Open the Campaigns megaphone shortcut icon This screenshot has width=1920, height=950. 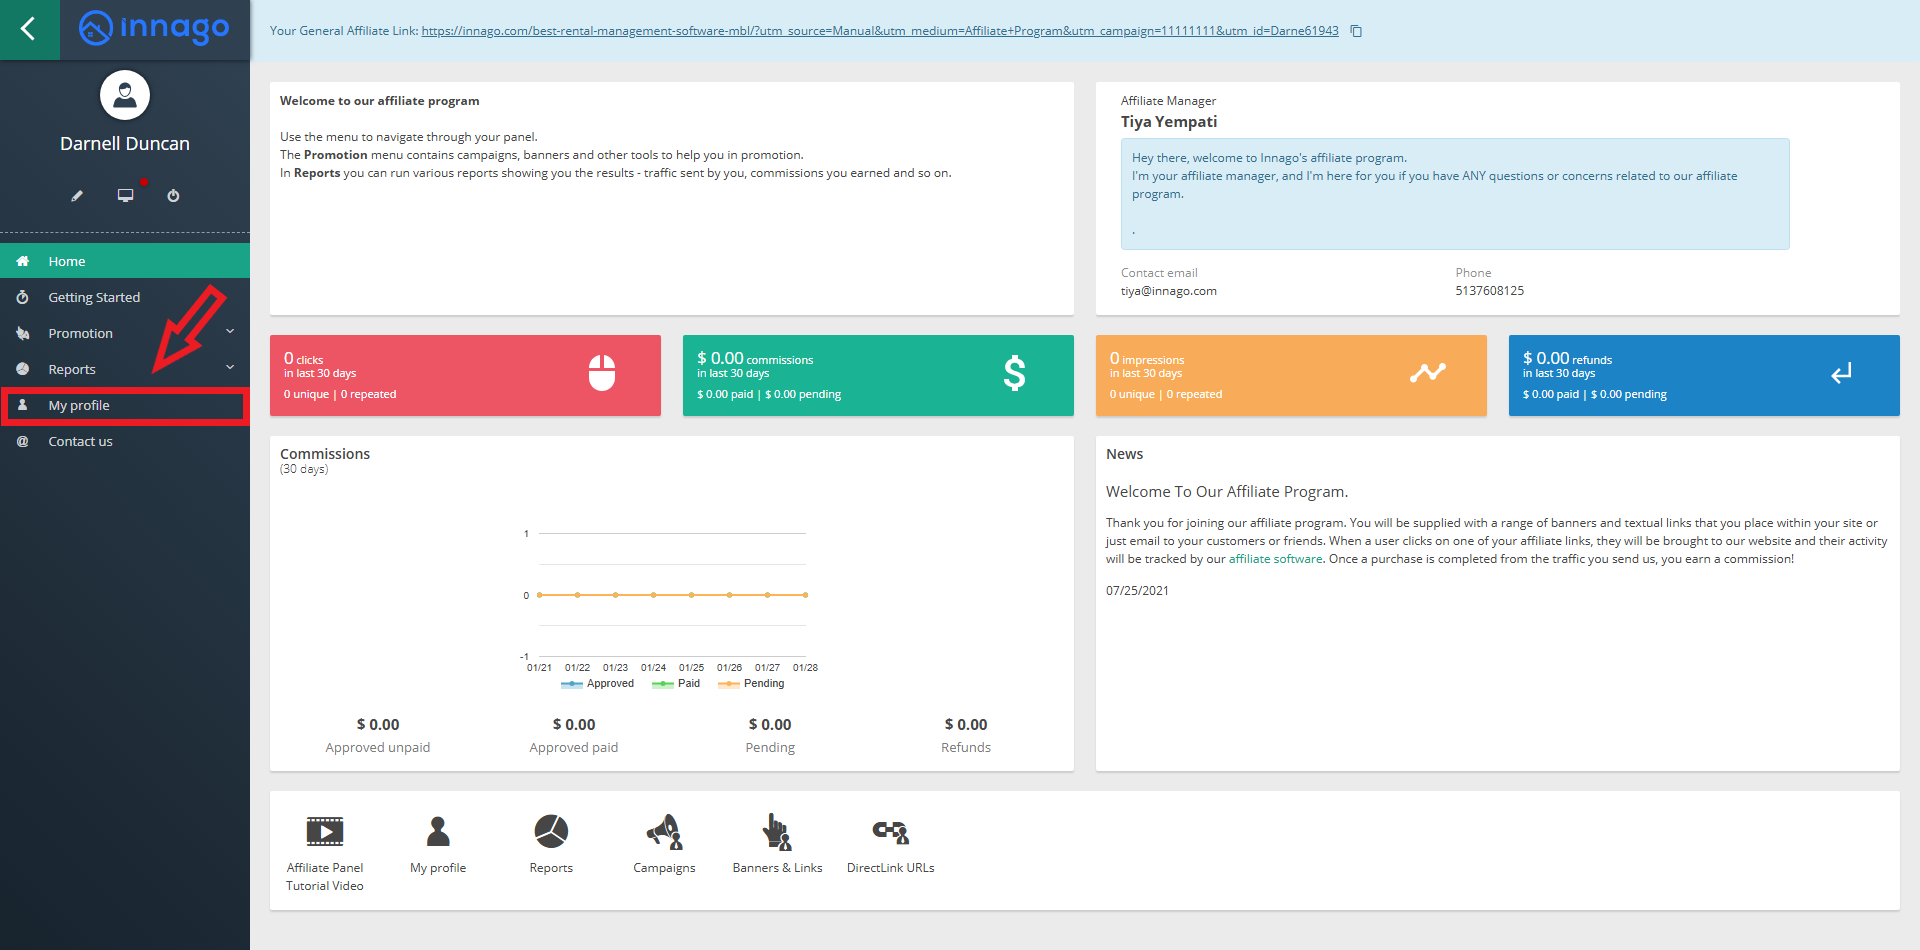point(664,832)
